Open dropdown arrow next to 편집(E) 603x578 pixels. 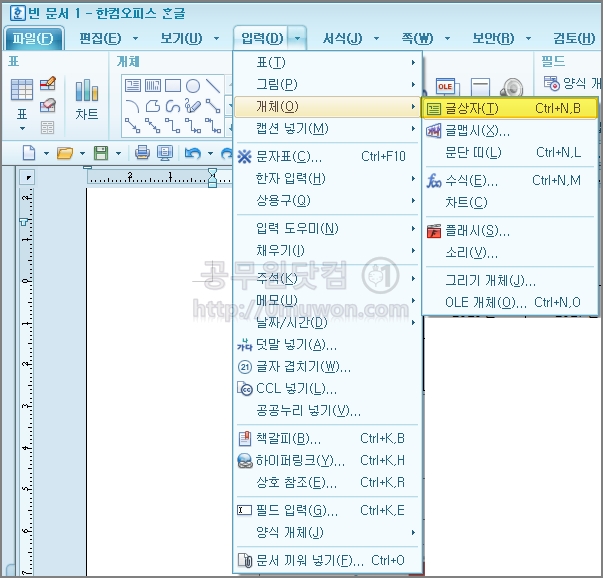135,38
